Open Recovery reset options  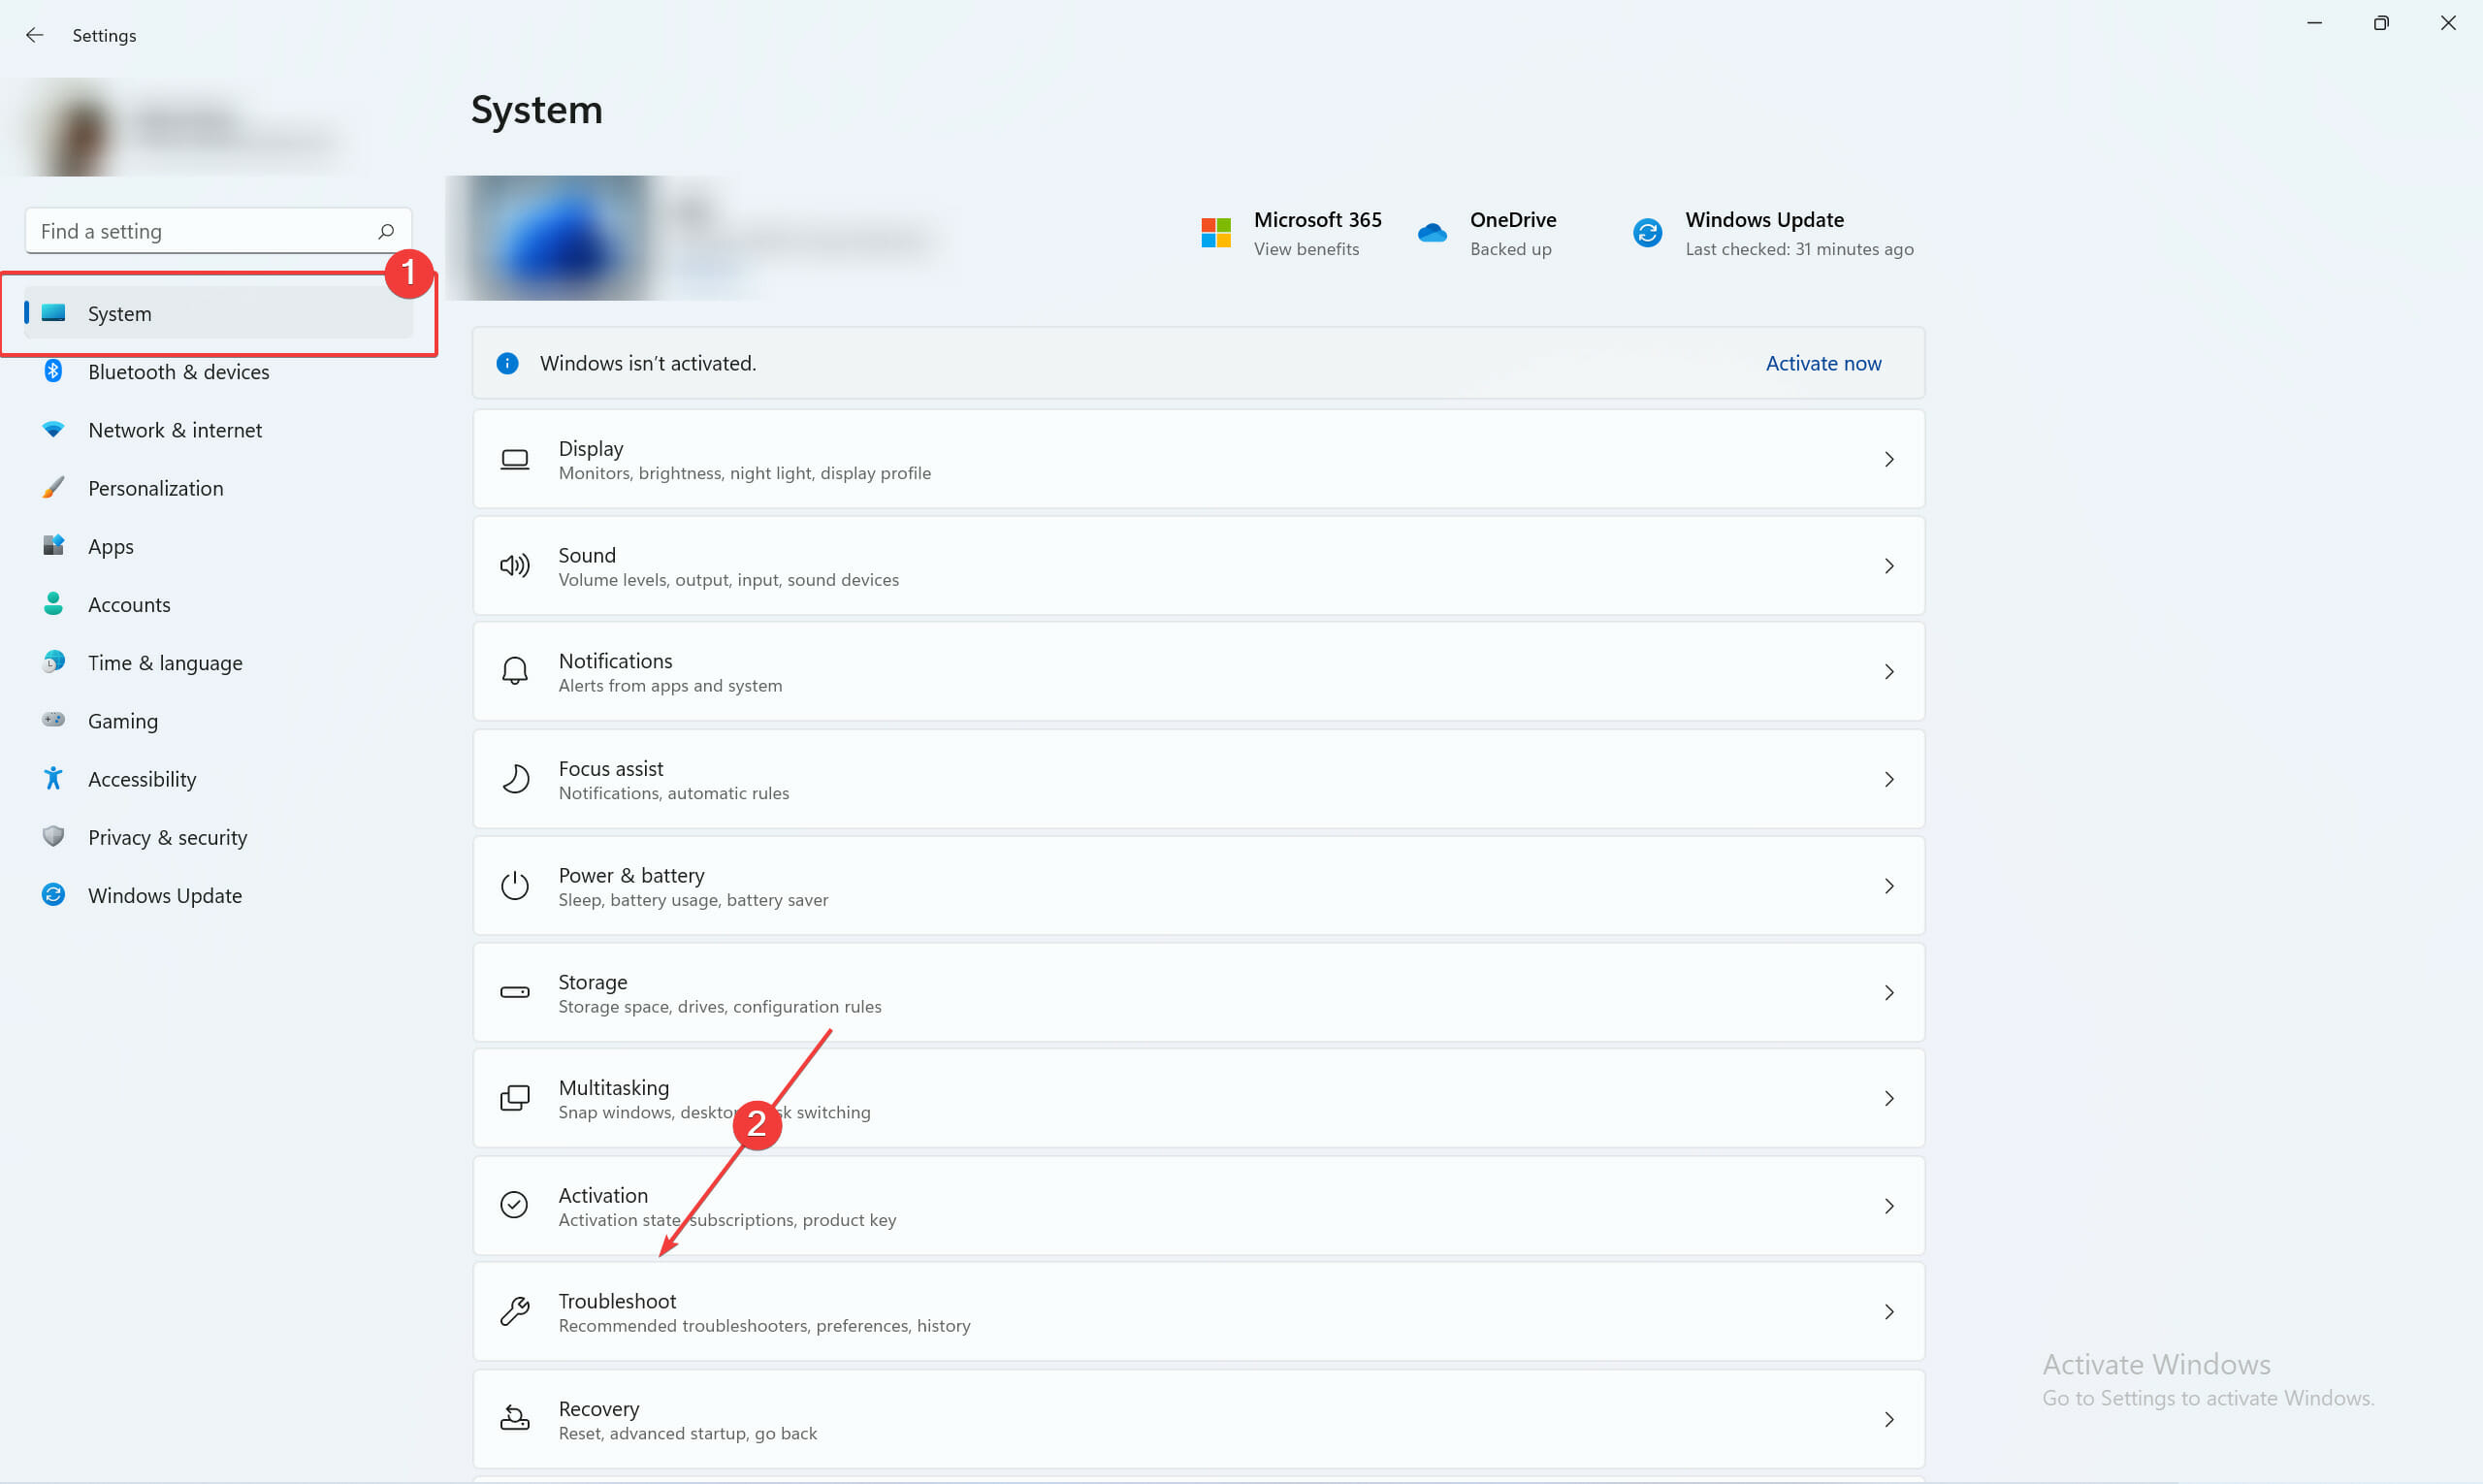pos(1198,1419)
